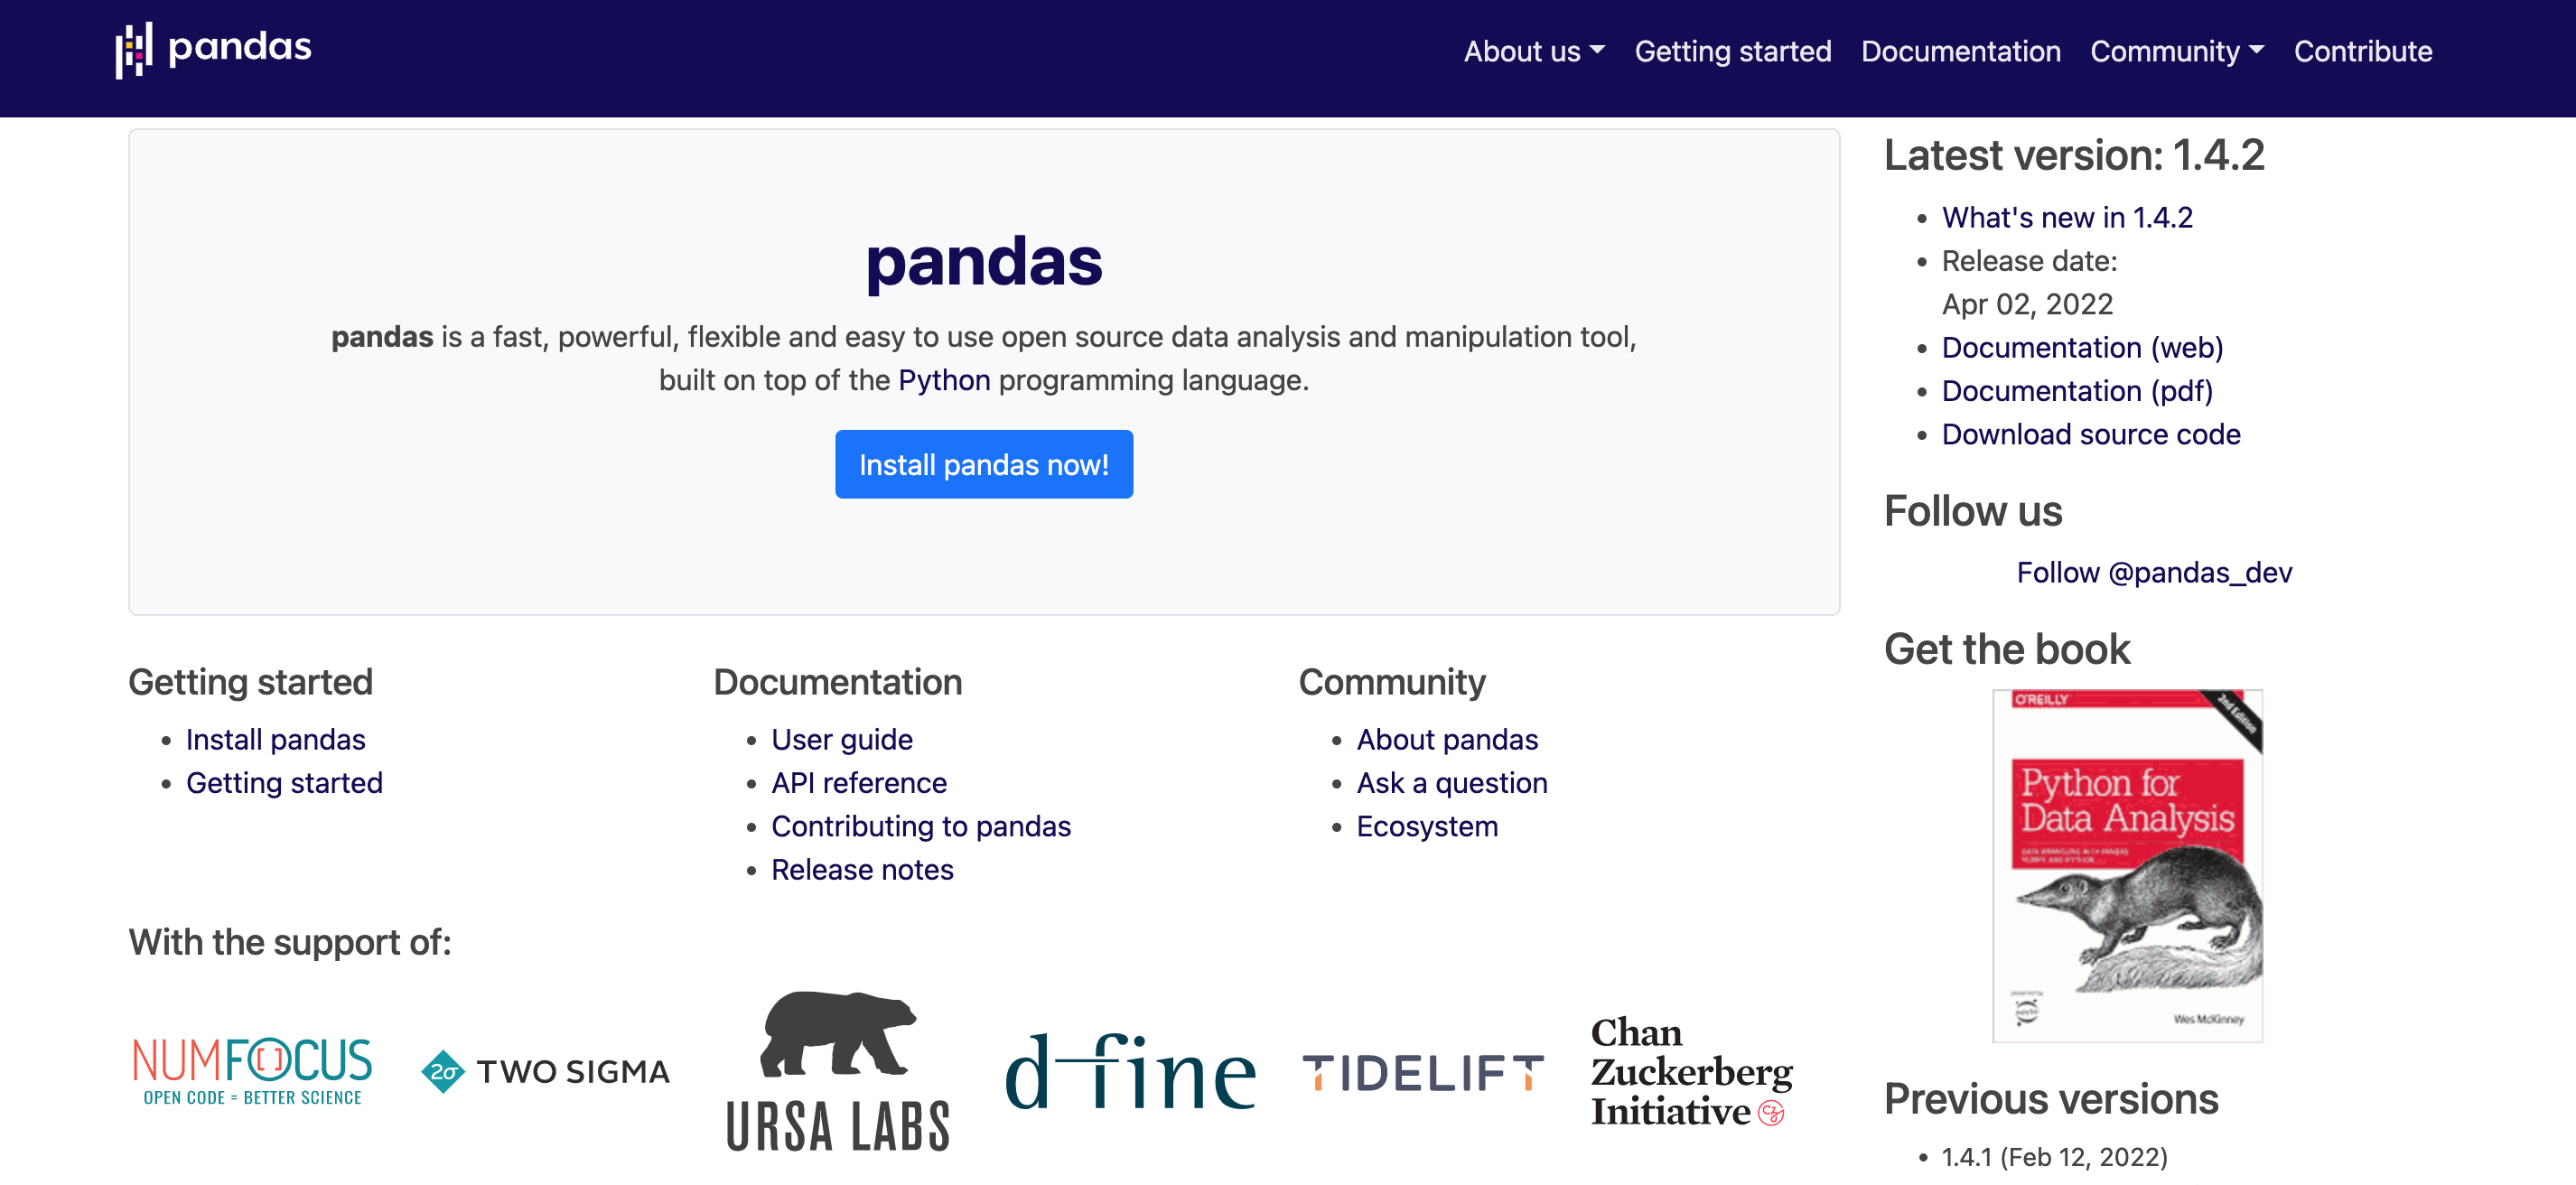
Task: Open What's new in 1.4.2
Action: point(2066,217)
